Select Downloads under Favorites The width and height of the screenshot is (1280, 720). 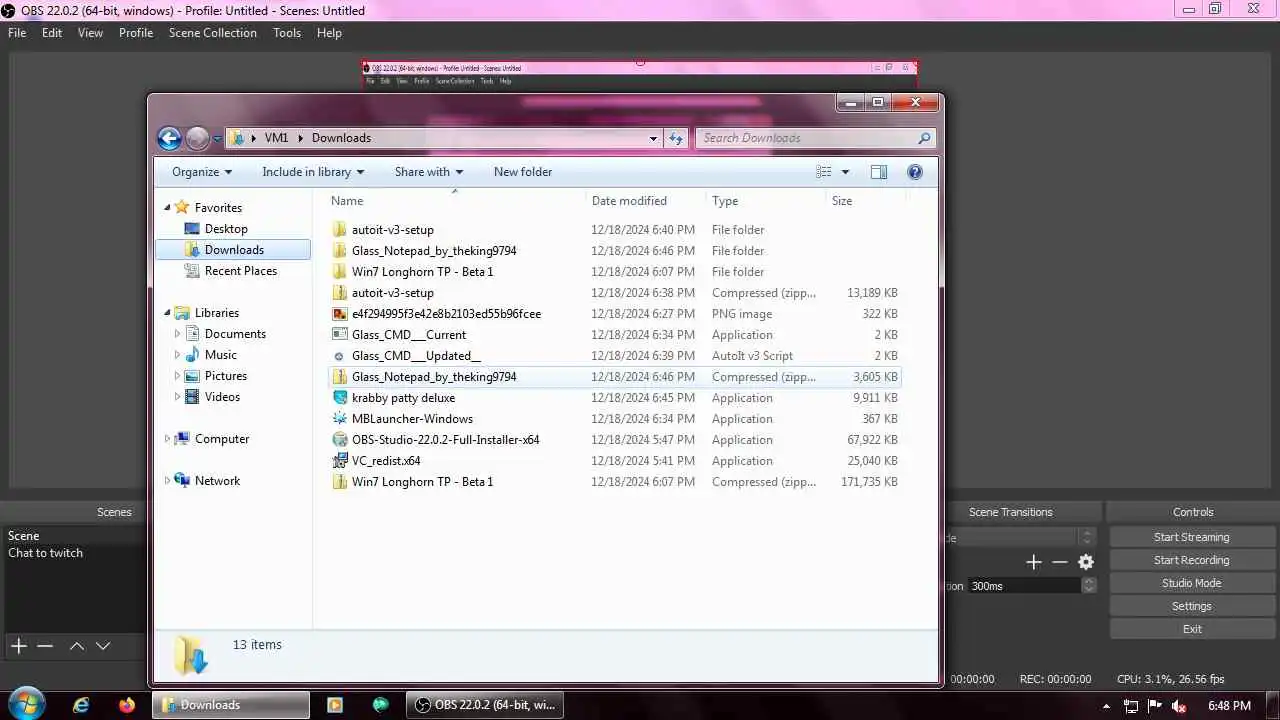coord(233,250)
